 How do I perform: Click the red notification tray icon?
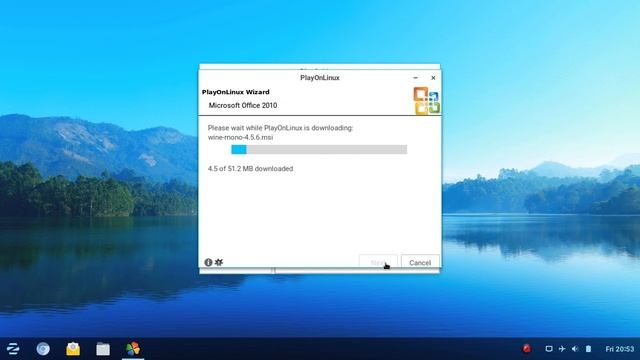[527, 349]
